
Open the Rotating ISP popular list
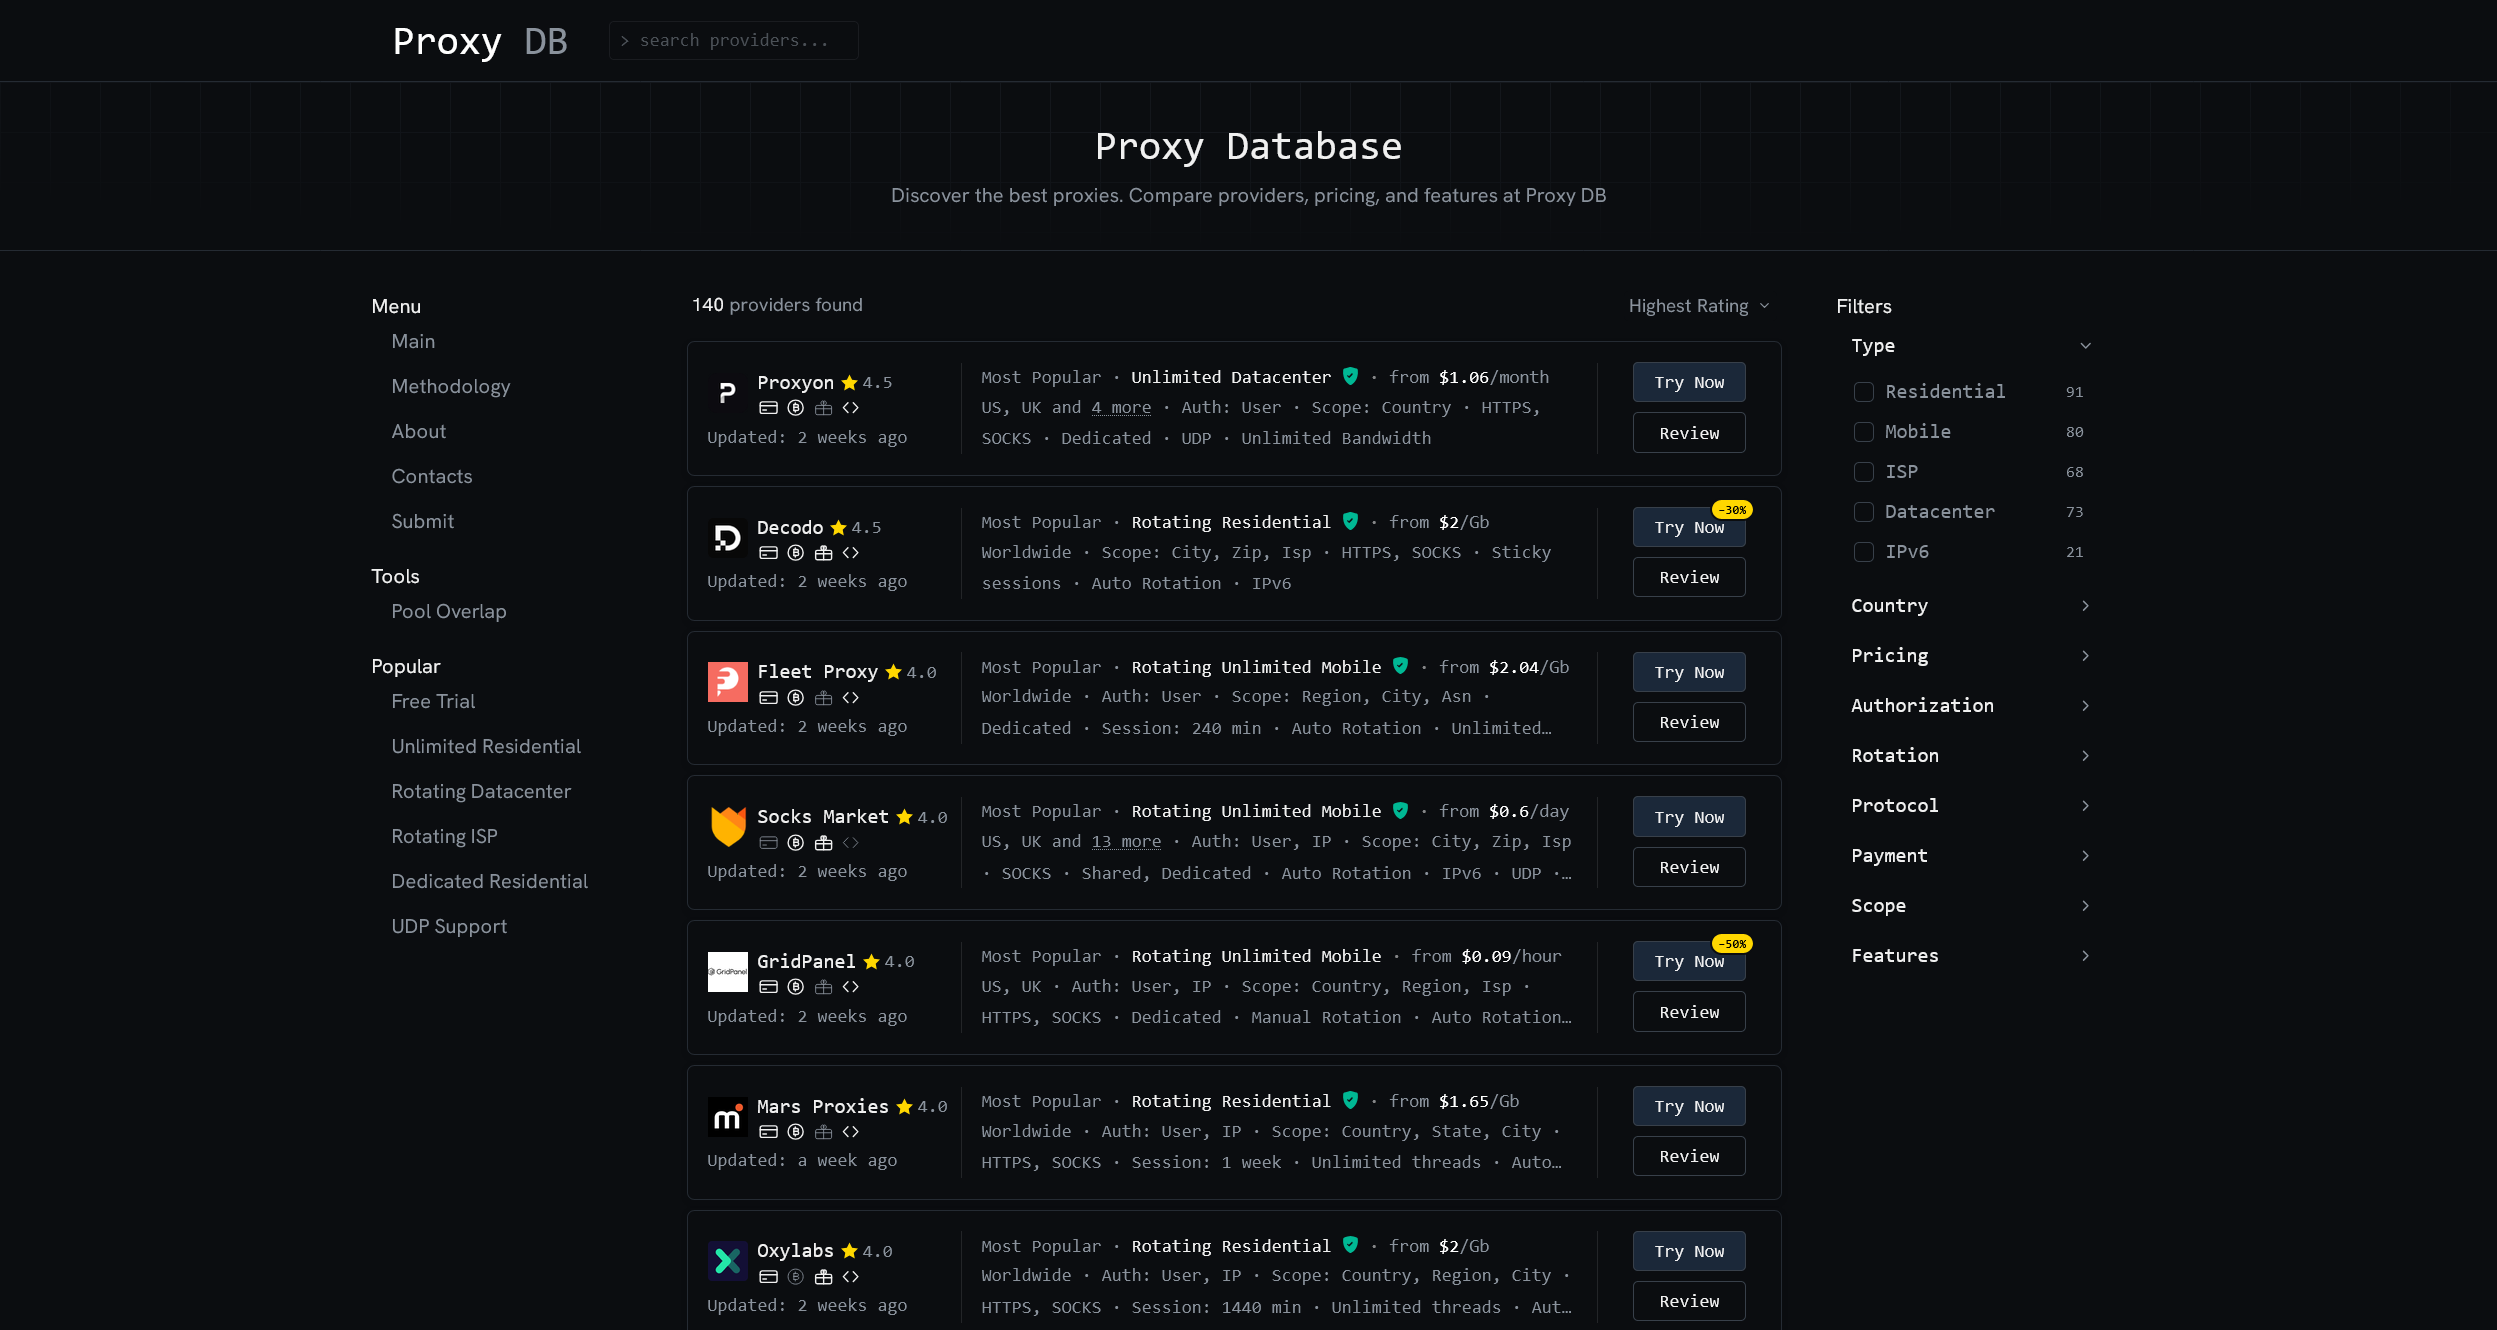(x=444, y=837)
